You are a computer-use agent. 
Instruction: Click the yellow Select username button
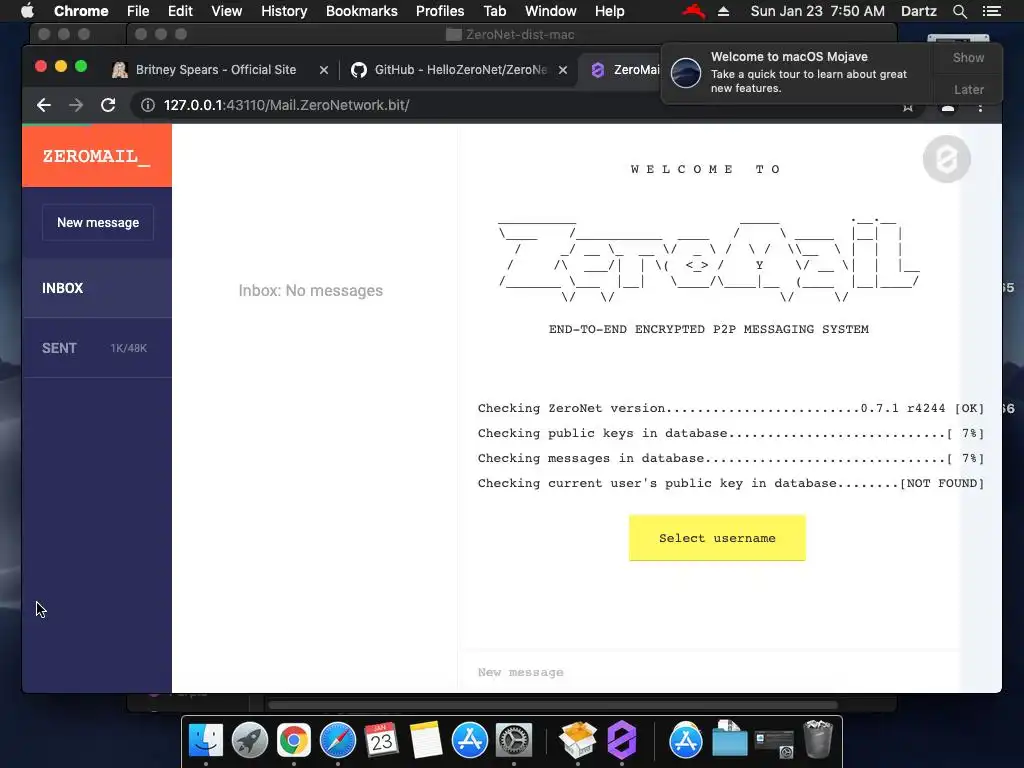[717, 537]
